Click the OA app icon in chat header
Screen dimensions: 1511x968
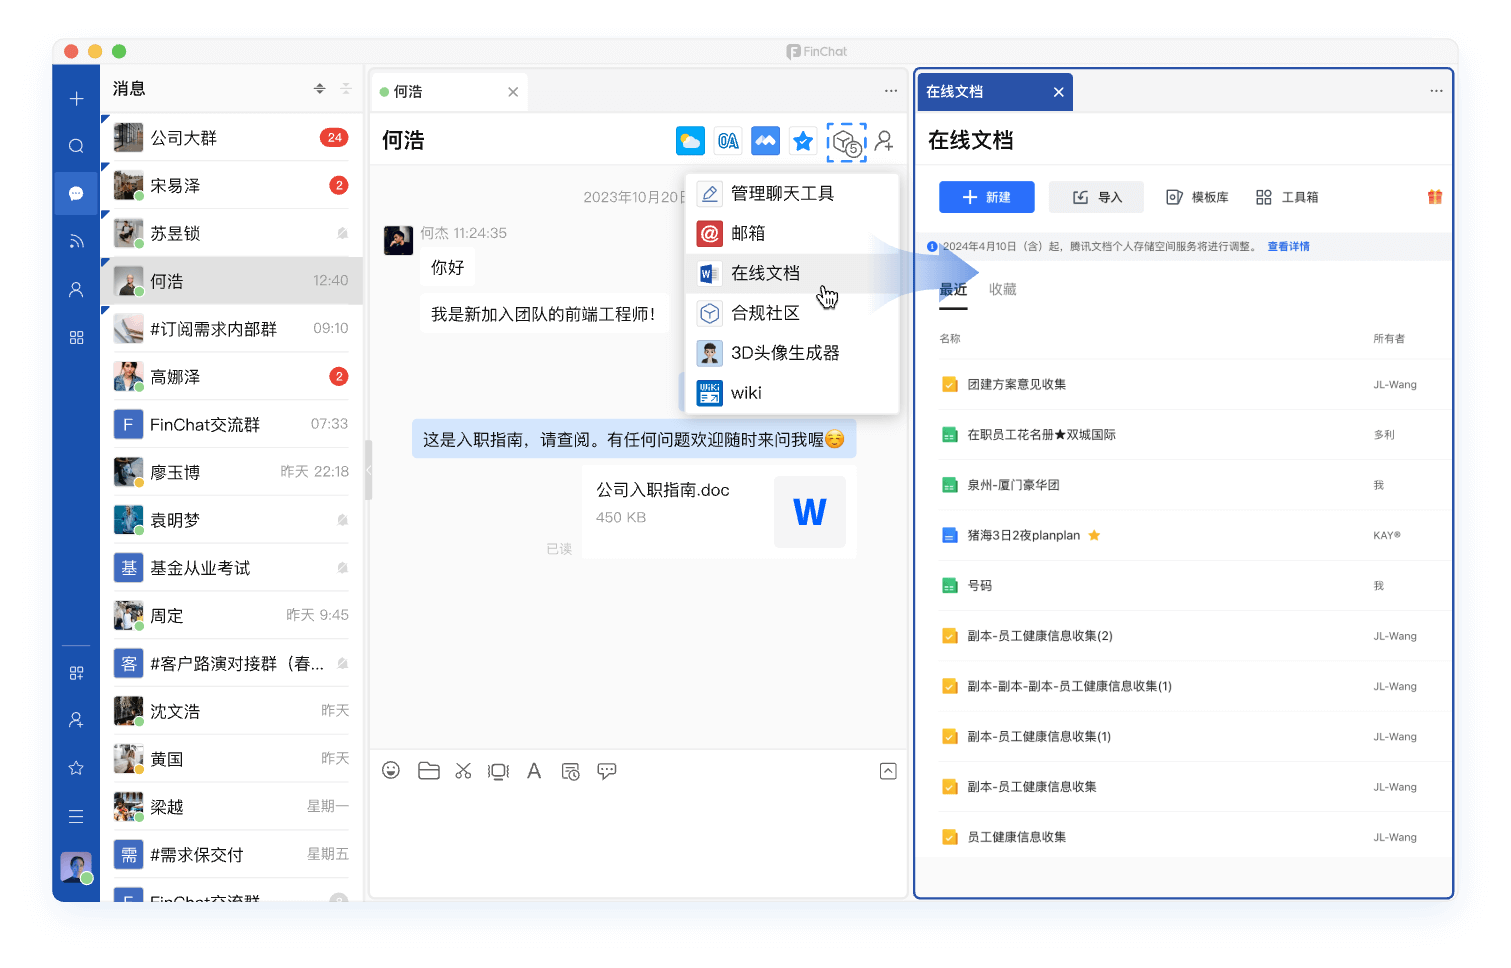coord(728,141)
